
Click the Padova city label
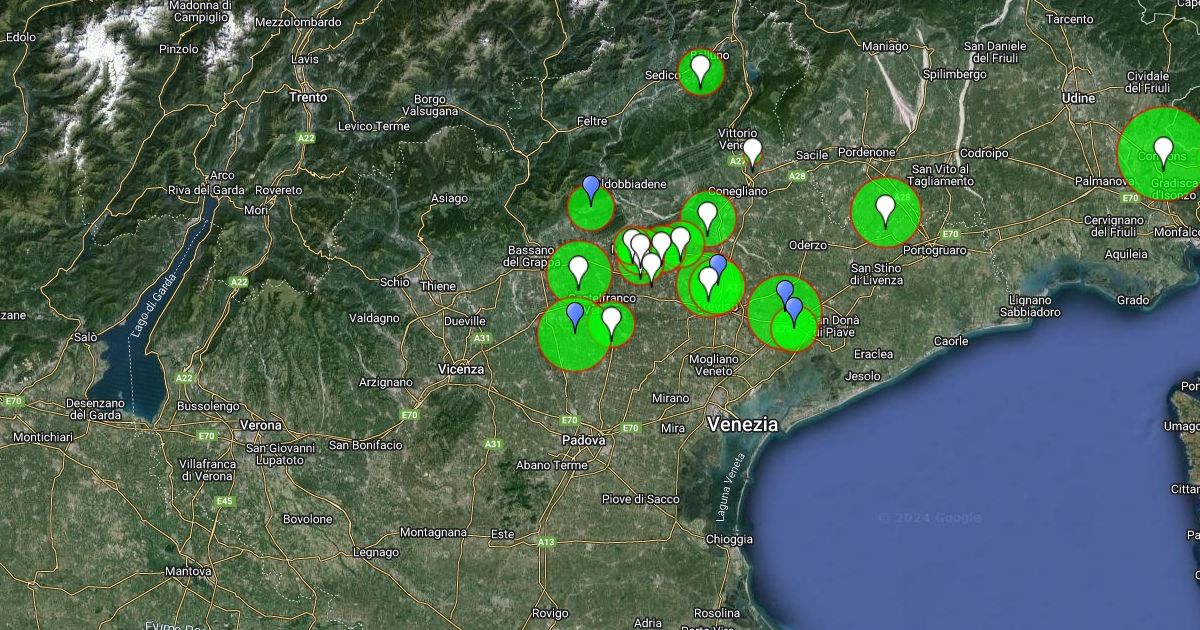tap(583, 440)
